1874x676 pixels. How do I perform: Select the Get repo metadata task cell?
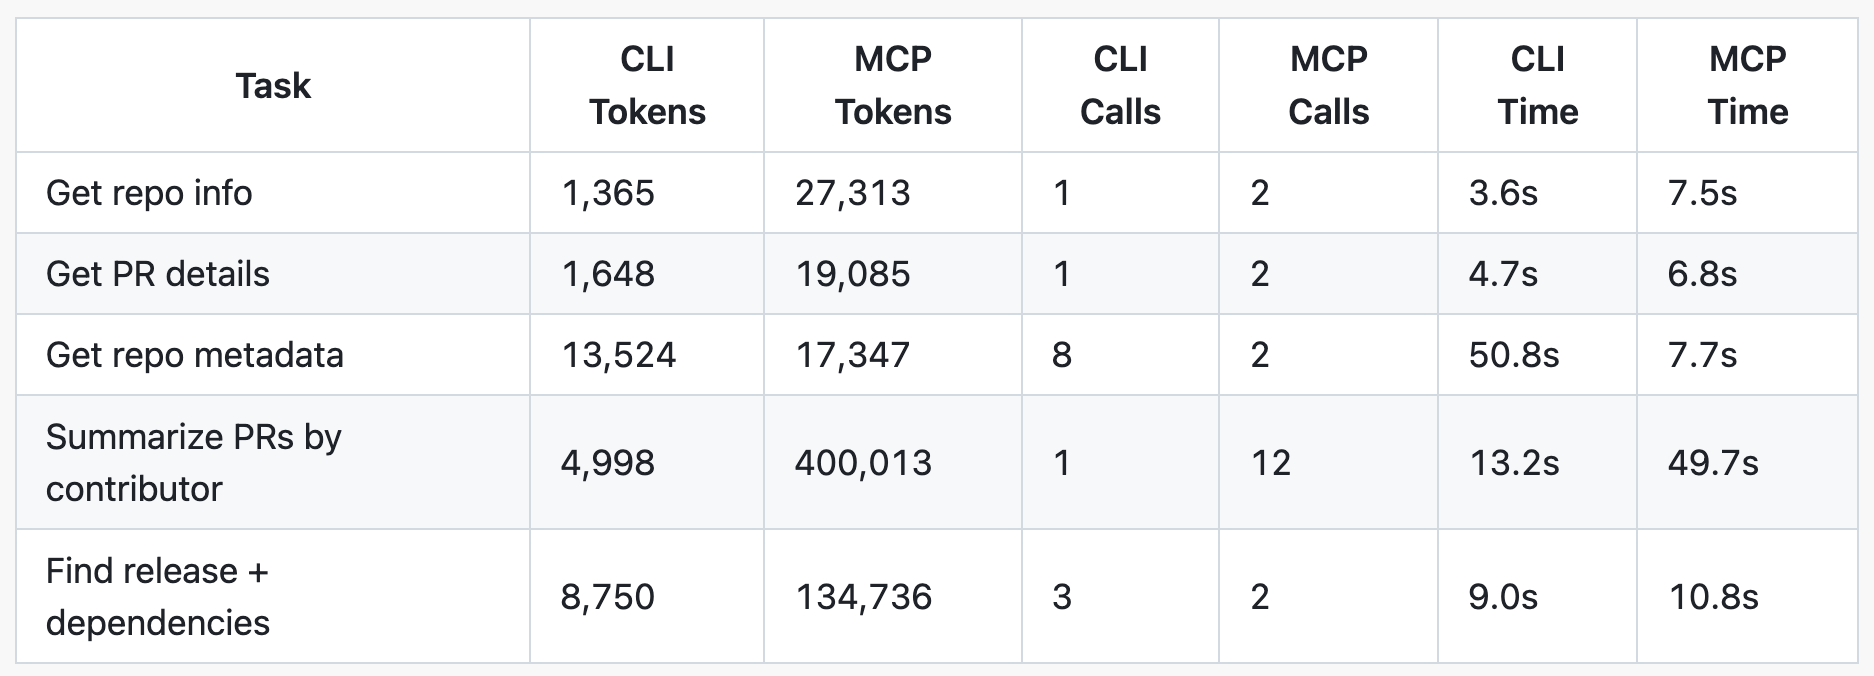pyautogui.click(x=195, y=355)
